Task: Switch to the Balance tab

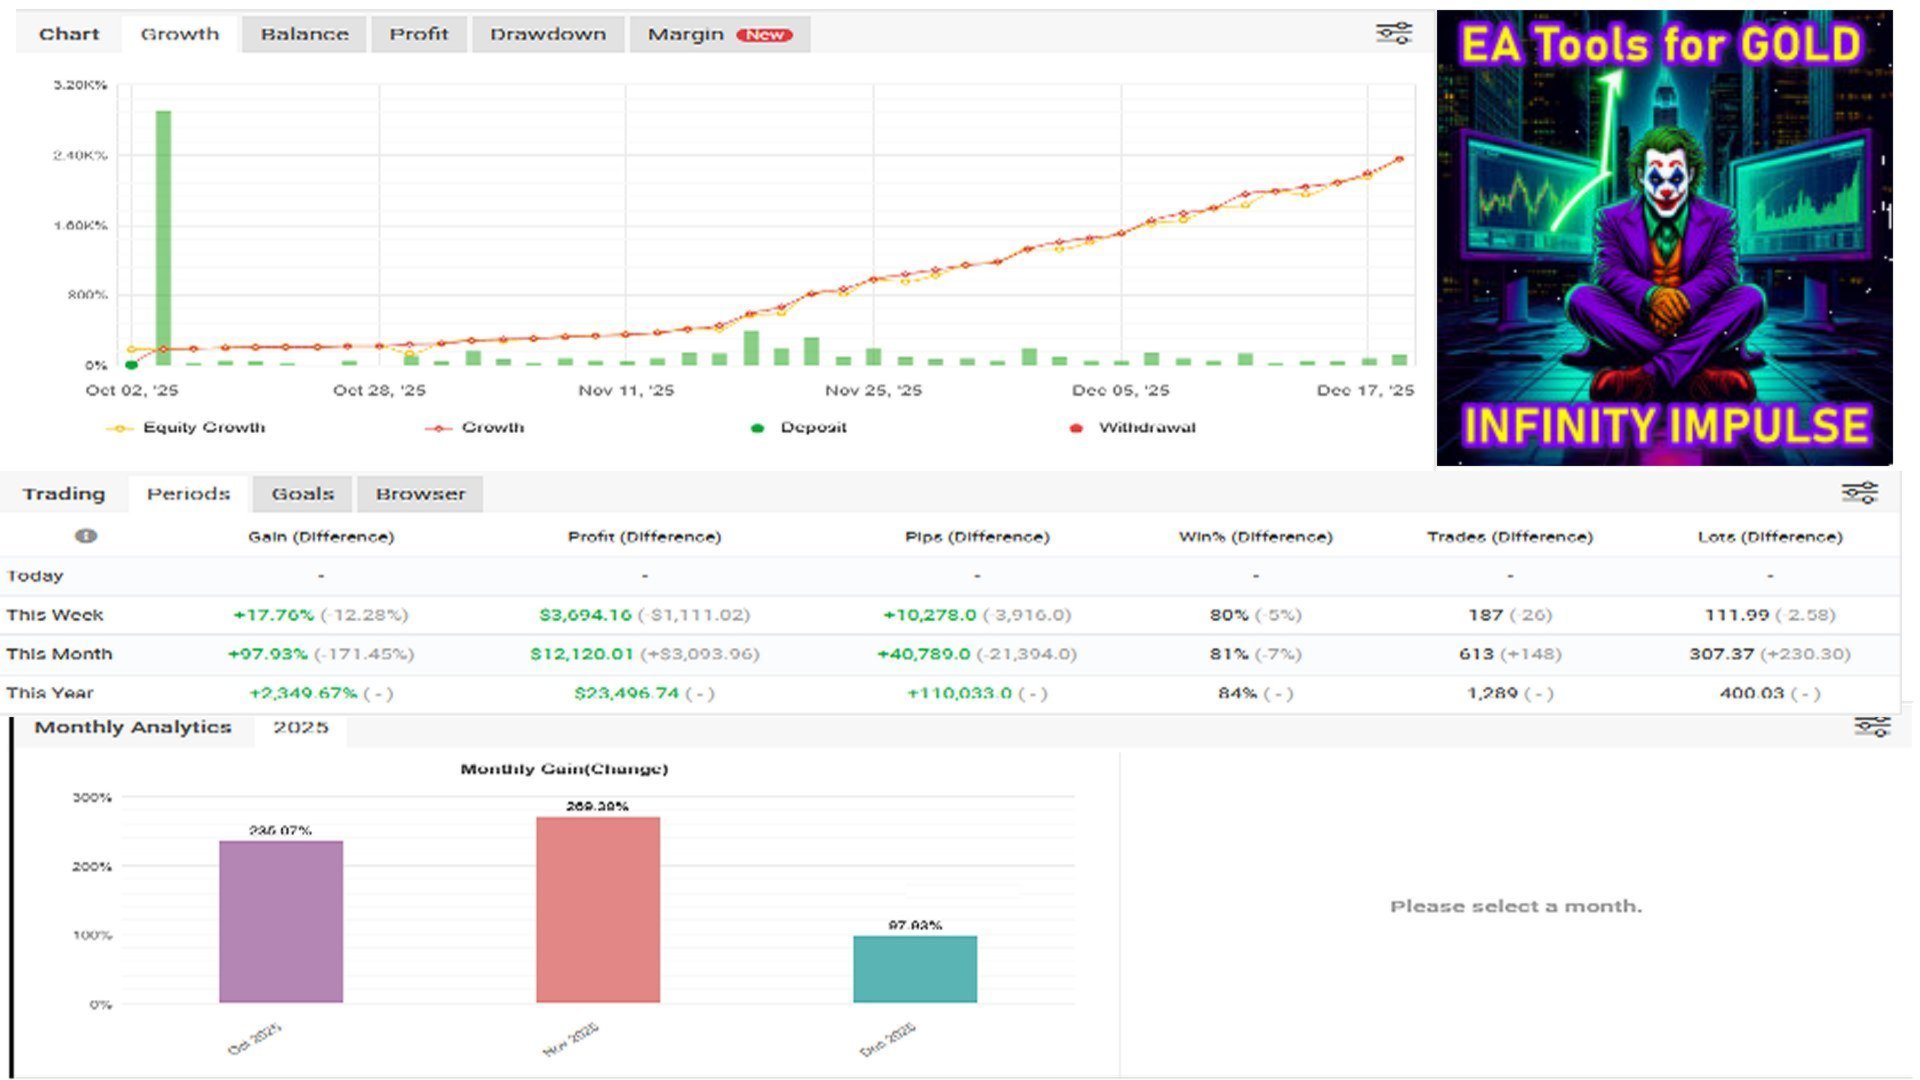Action: [x=304, y=34]
